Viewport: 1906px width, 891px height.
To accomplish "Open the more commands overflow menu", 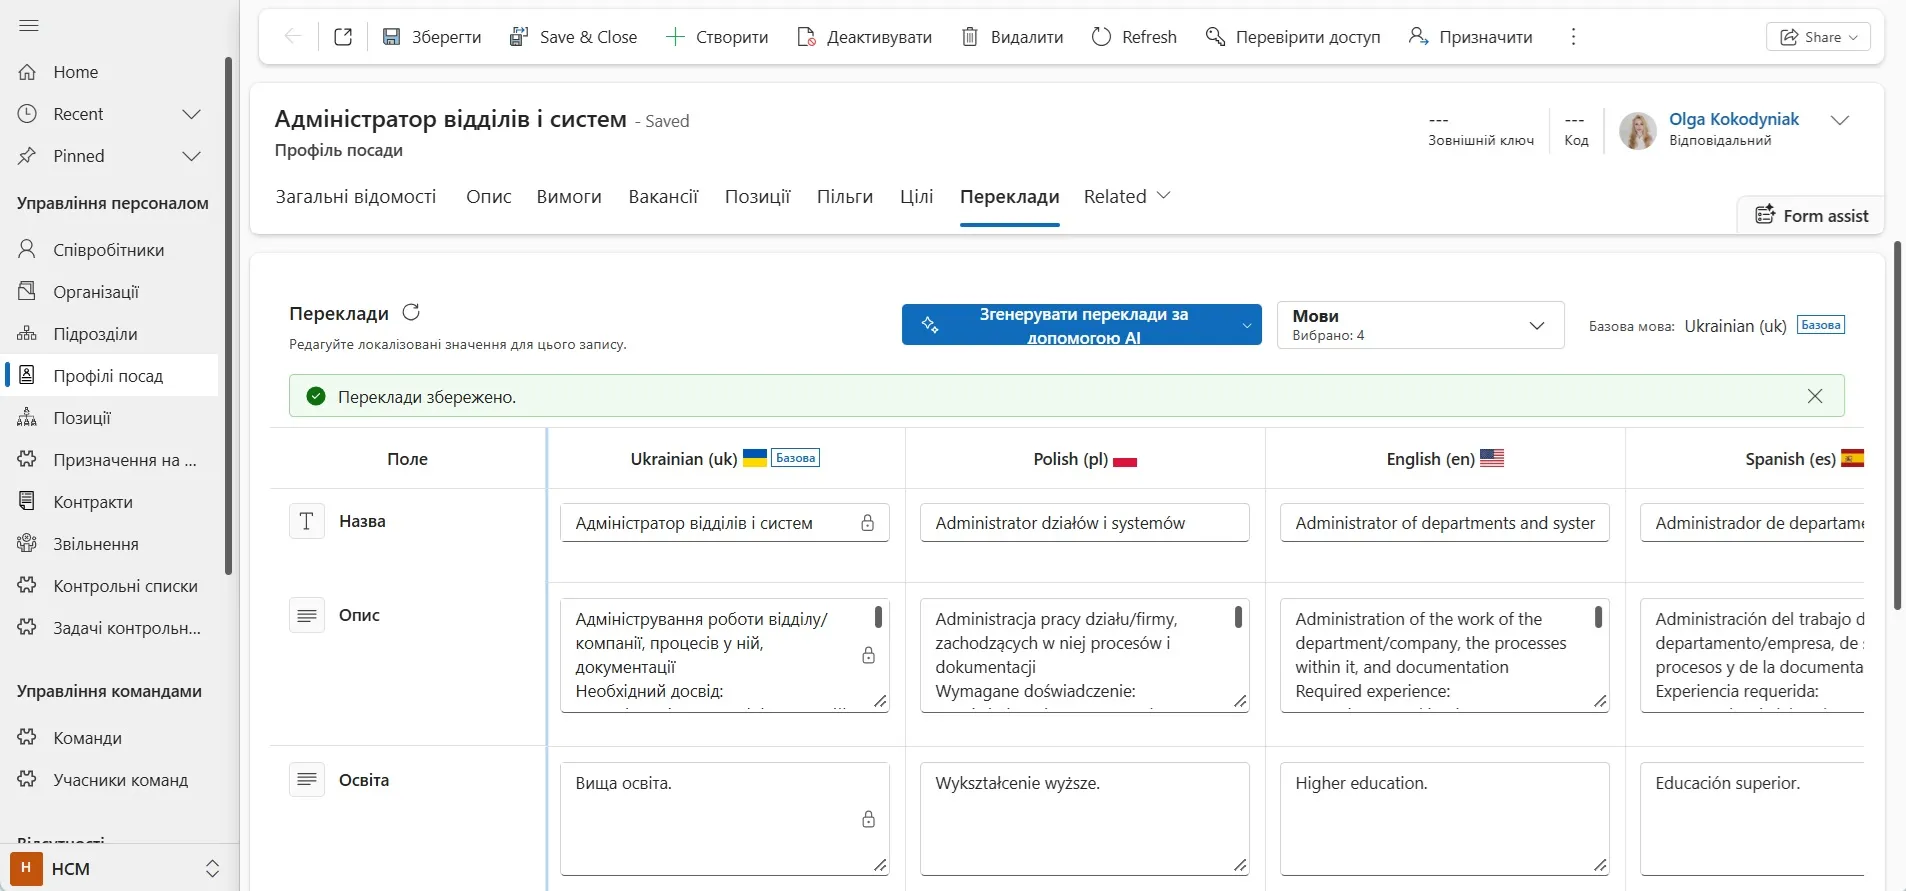I will coord(1573,37).
